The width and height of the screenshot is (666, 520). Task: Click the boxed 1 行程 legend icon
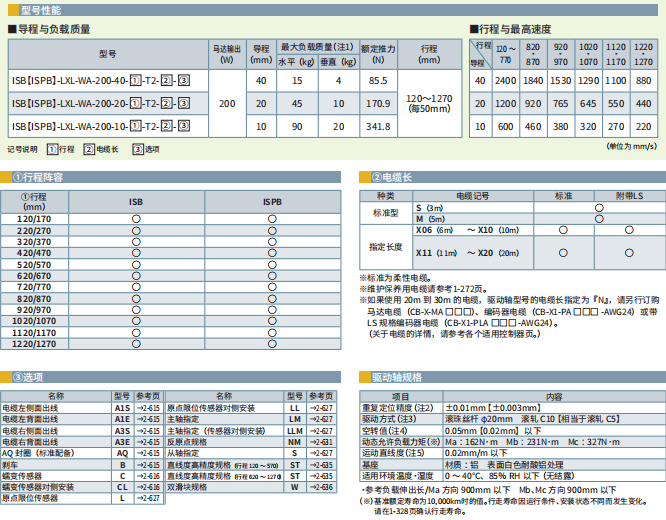pos(52,149)
